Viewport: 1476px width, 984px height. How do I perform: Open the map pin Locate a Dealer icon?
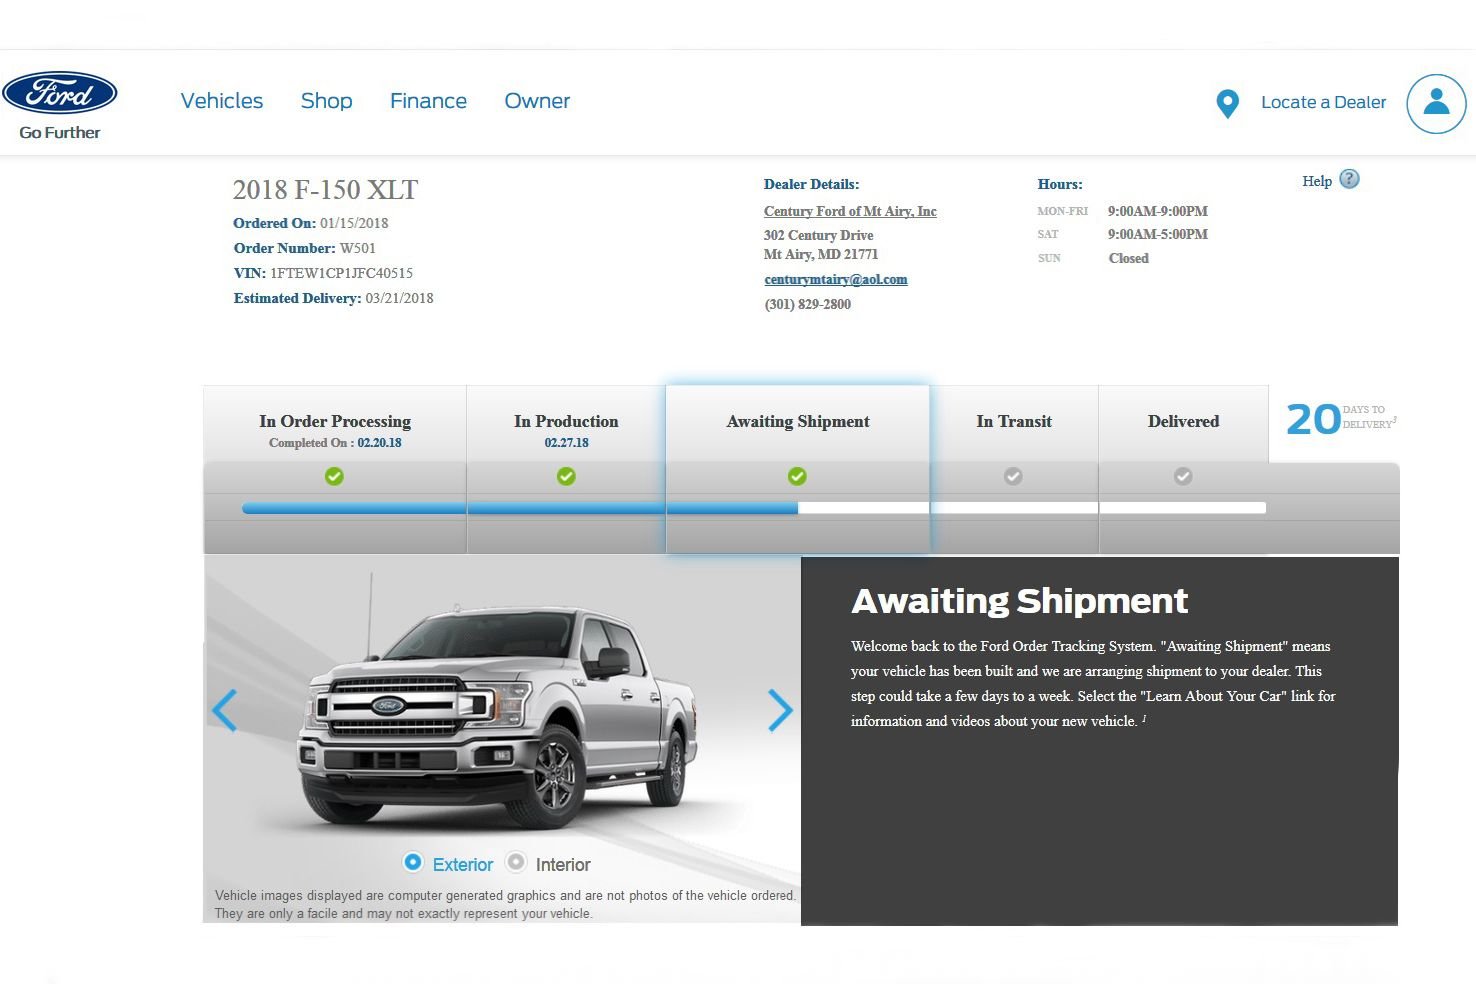1227,103
